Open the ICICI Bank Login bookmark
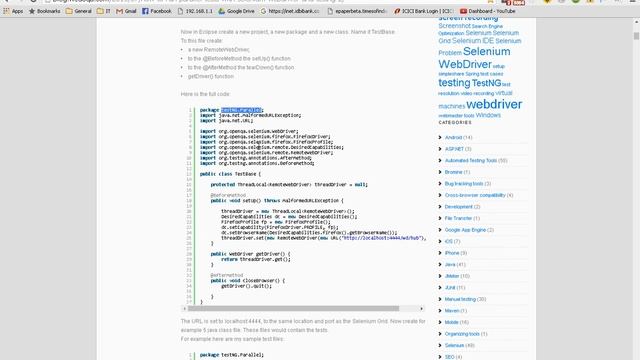640x360 pixels. (x=423, y=11)
